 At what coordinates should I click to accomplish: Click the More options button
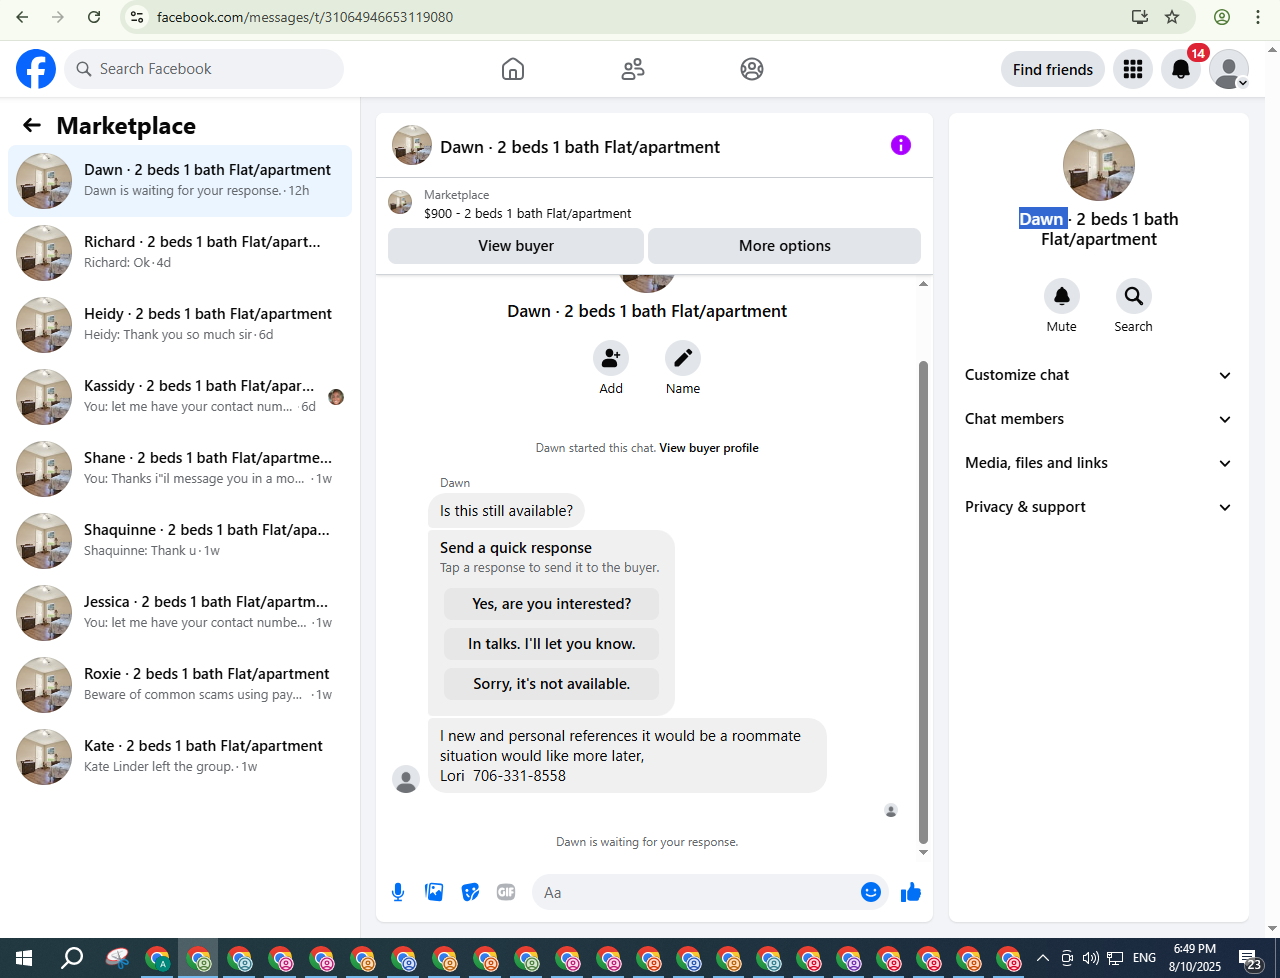tap(785, 246)
